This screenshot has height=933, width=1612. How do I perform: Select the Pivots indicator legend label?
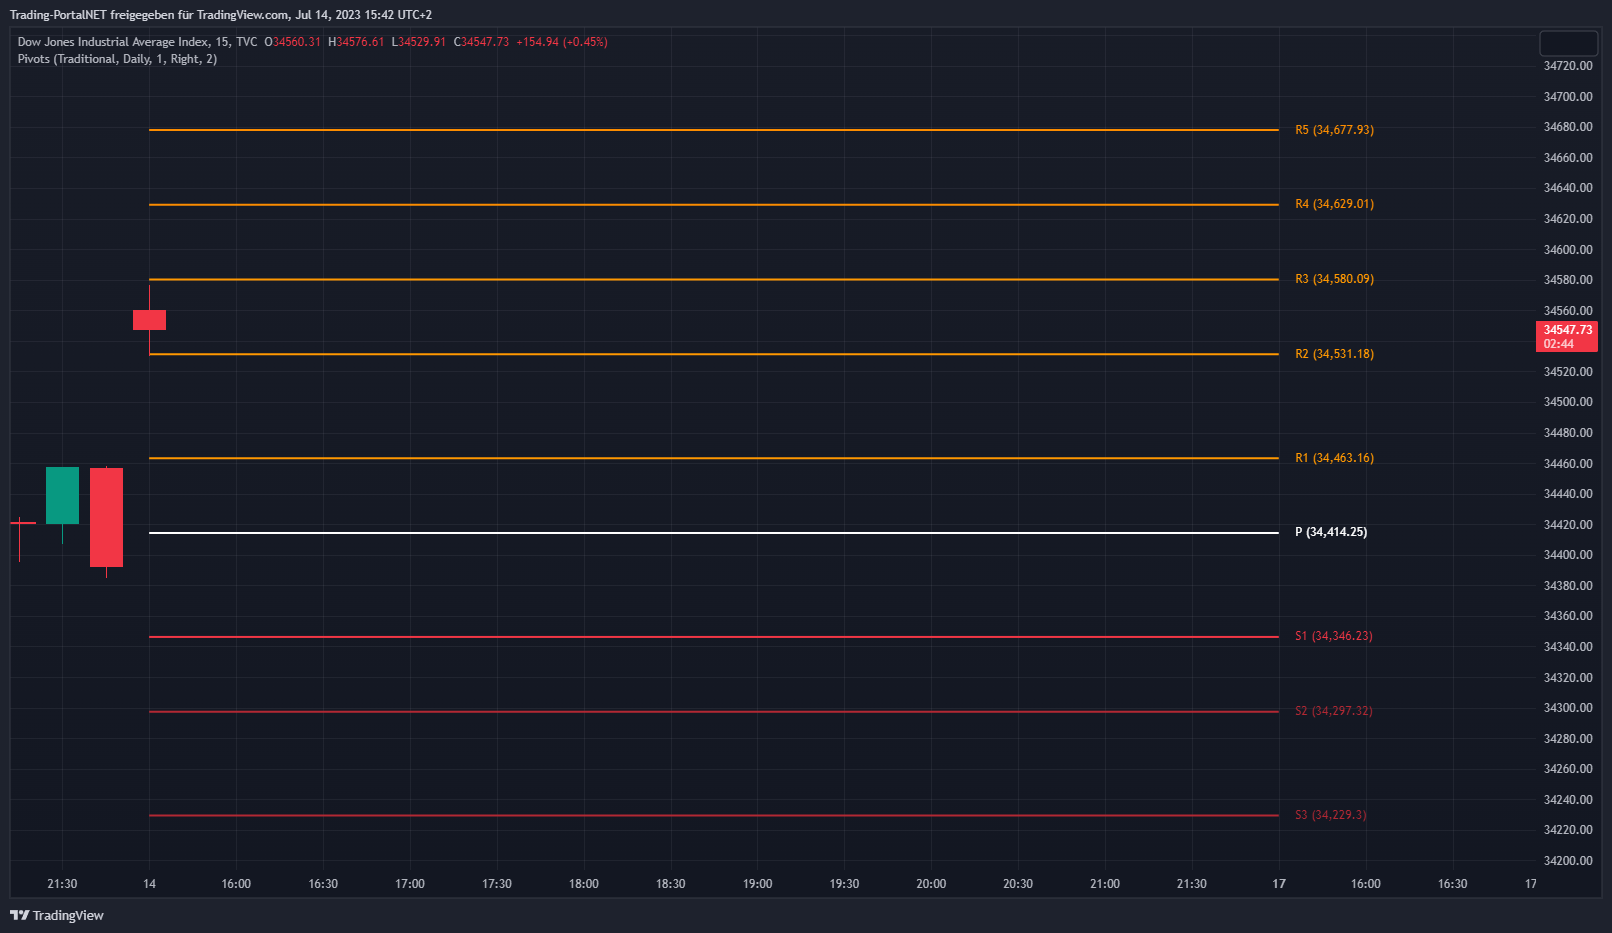[x=117, y=59]
